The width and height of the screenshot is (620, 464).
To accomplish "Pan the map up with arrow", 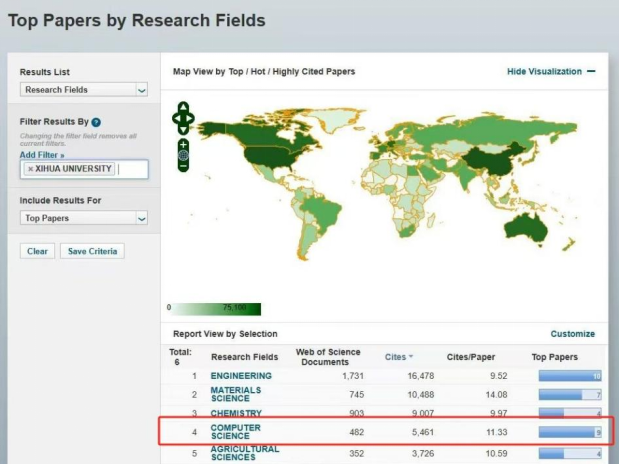I will (183, 107).
